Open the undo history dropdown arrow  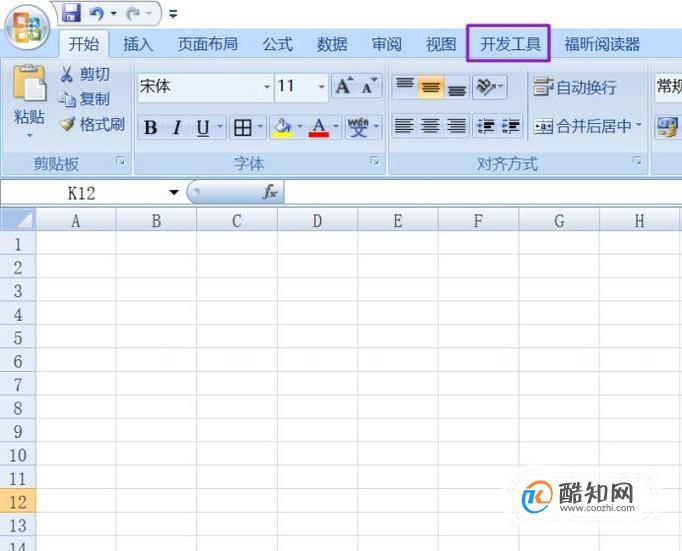click(x=114, y=13)
